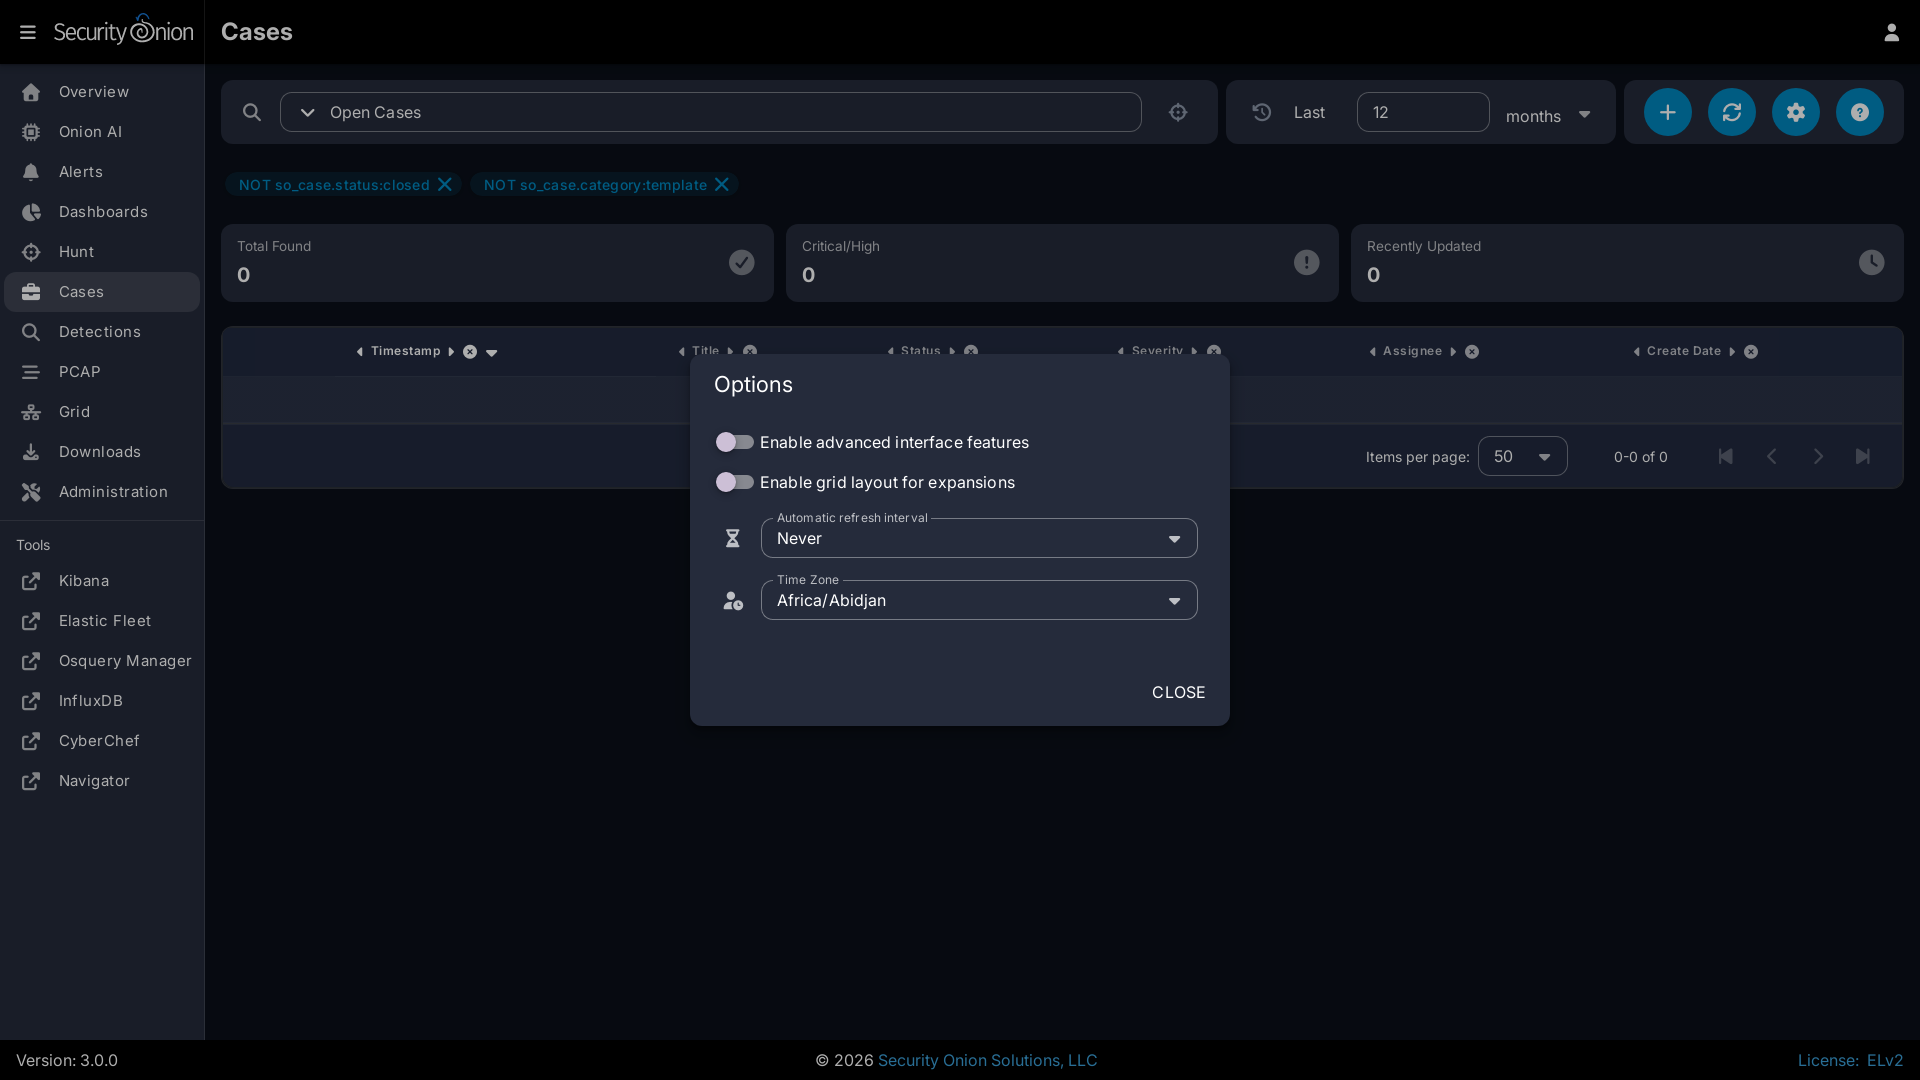Screen dimensions: 1920x1080
Task: Click the search magnifier icon
Action: [x=252, y=112]
